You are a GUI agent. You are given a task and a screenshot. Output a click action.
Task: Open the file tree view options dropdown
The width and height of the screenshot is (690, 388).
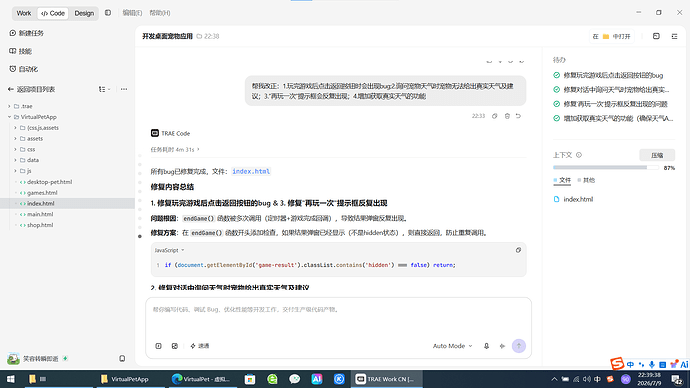(104, 89)
